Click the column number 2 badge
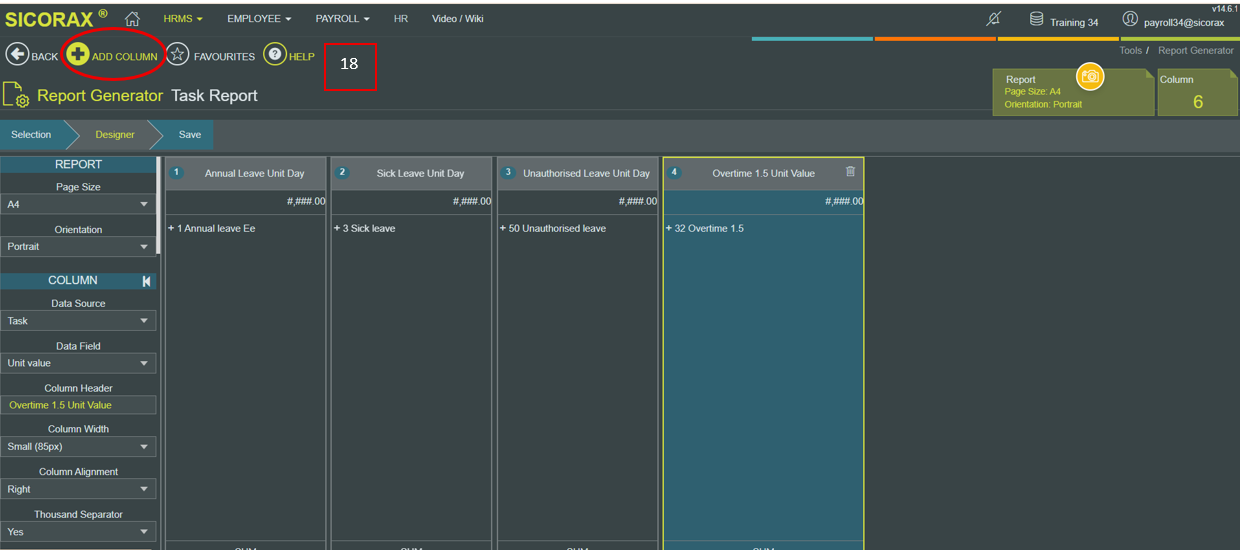This screenshot has height=550, width=1240. [x=342, y=172]
